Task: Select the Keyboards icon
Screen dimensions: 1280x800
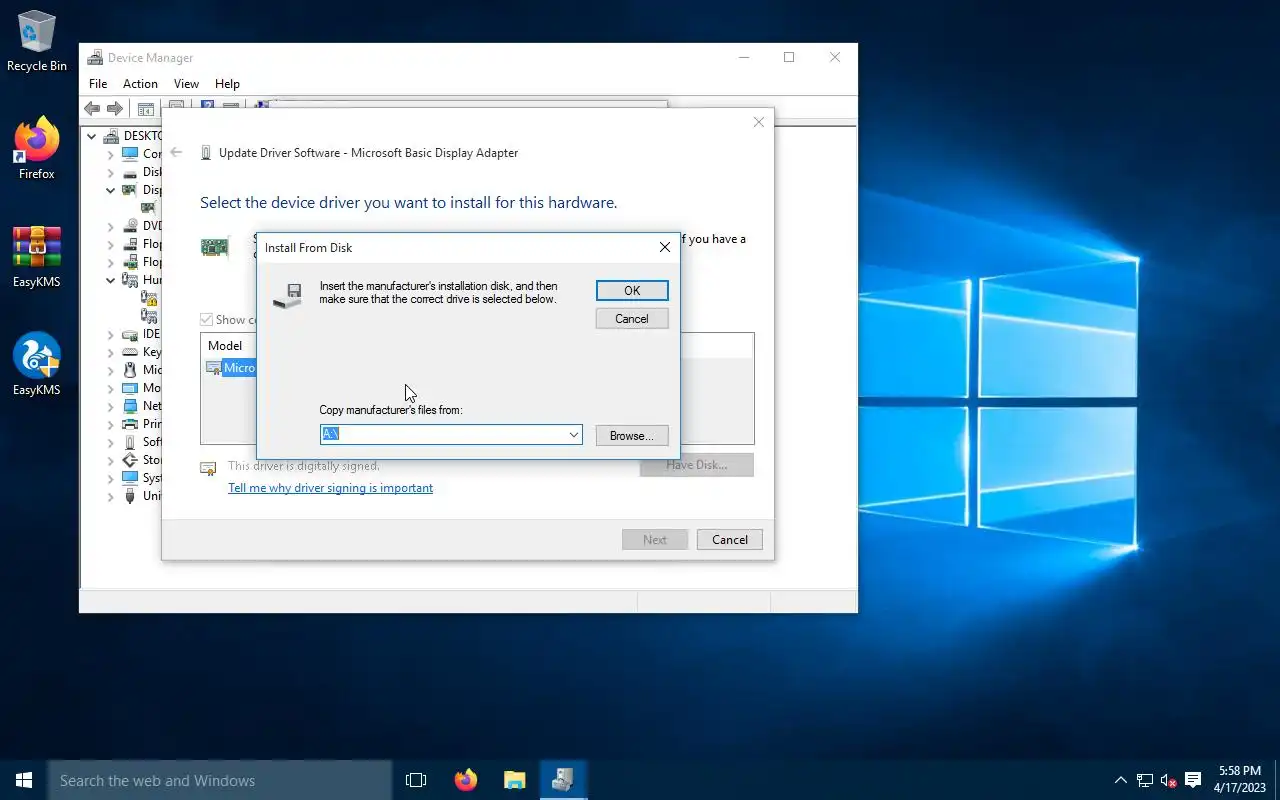Action: pyautogui.click(x=130, y=352)
